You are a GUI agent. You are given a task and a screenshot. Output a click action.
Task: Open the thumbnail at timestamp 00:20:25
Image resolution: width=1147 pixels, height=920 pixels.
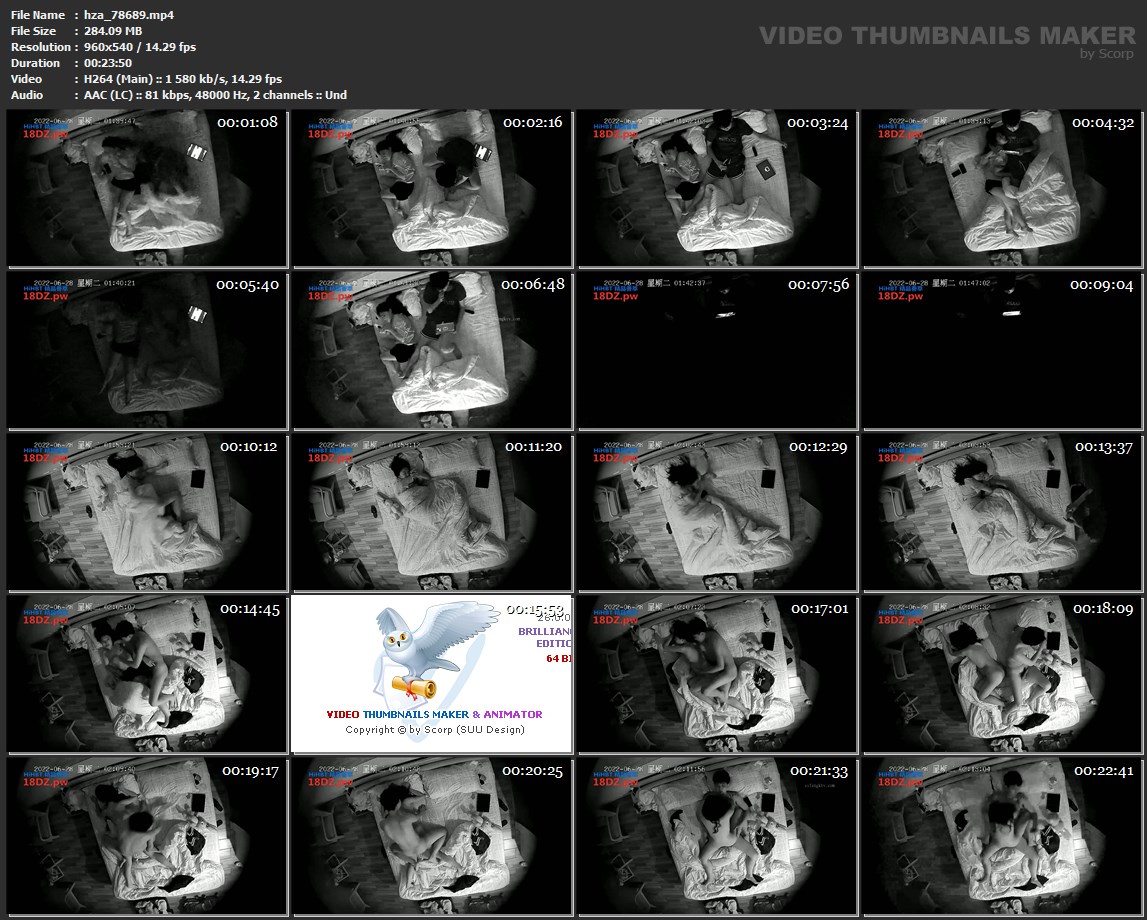coord(431,836)
